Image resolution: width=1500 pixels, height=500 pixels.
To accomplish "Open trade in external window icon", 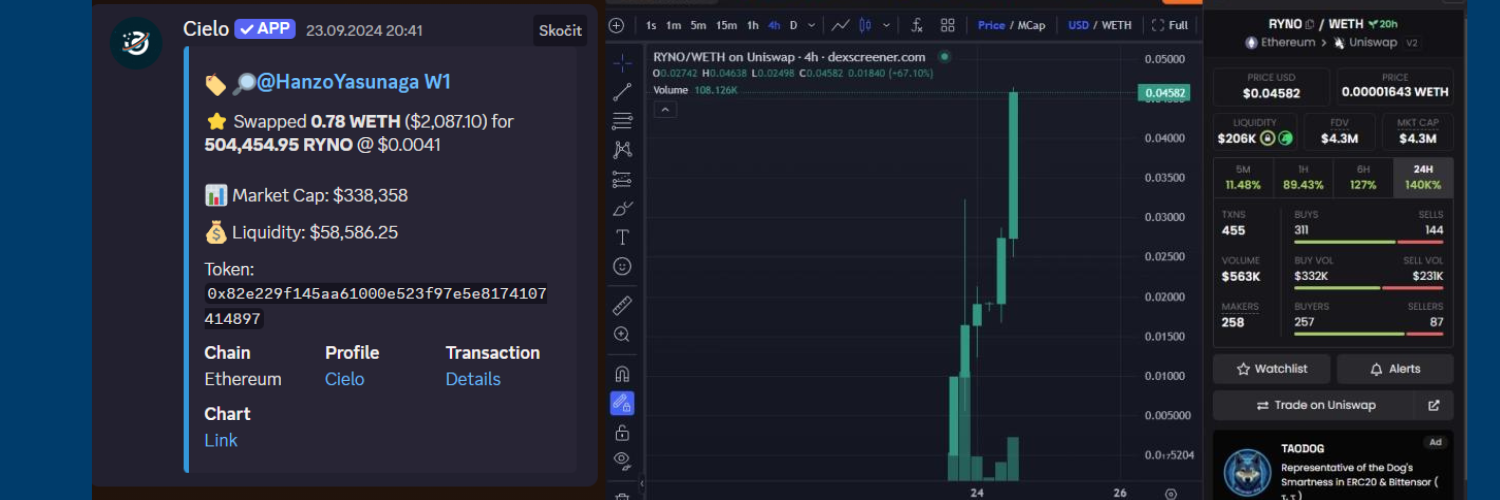I will 1434,405.
